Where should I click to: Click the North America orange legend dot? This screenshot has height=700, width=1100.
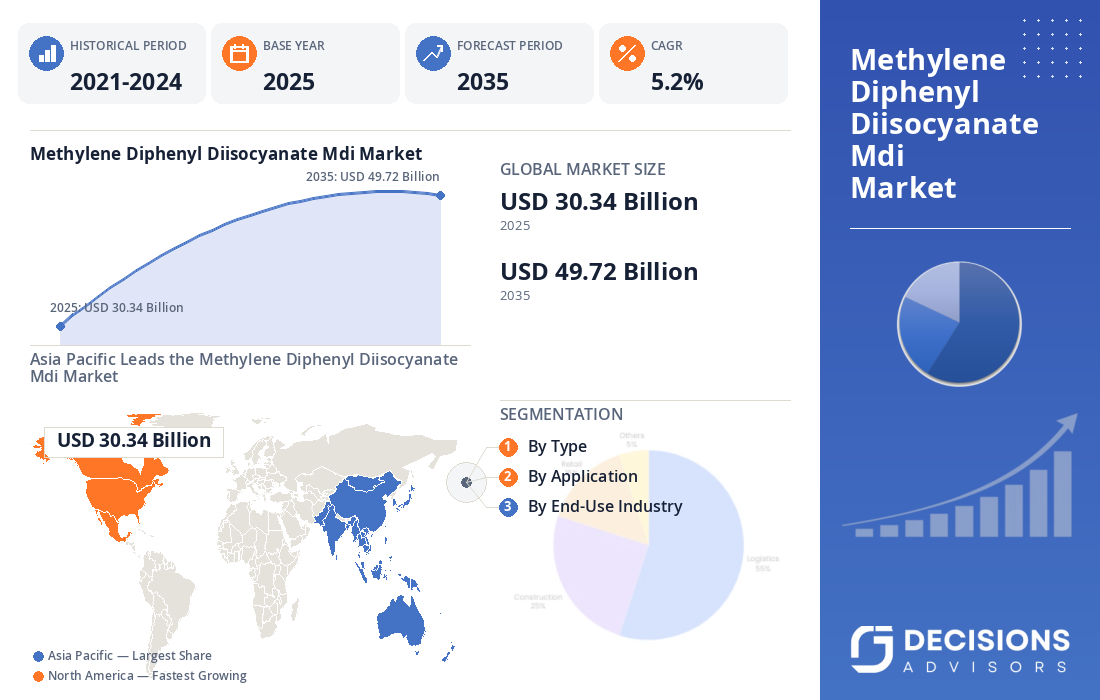tap(39, 677)
